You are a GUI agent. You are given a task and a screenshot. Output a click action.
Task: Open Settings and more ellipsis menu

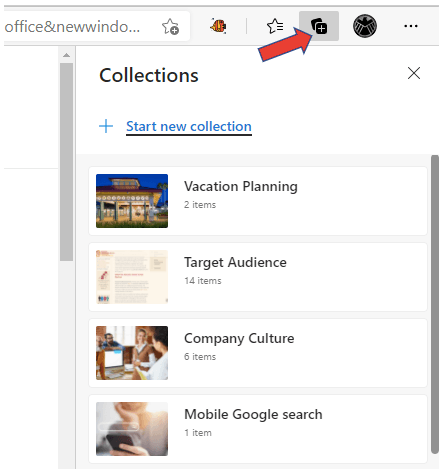pos(411,26)
